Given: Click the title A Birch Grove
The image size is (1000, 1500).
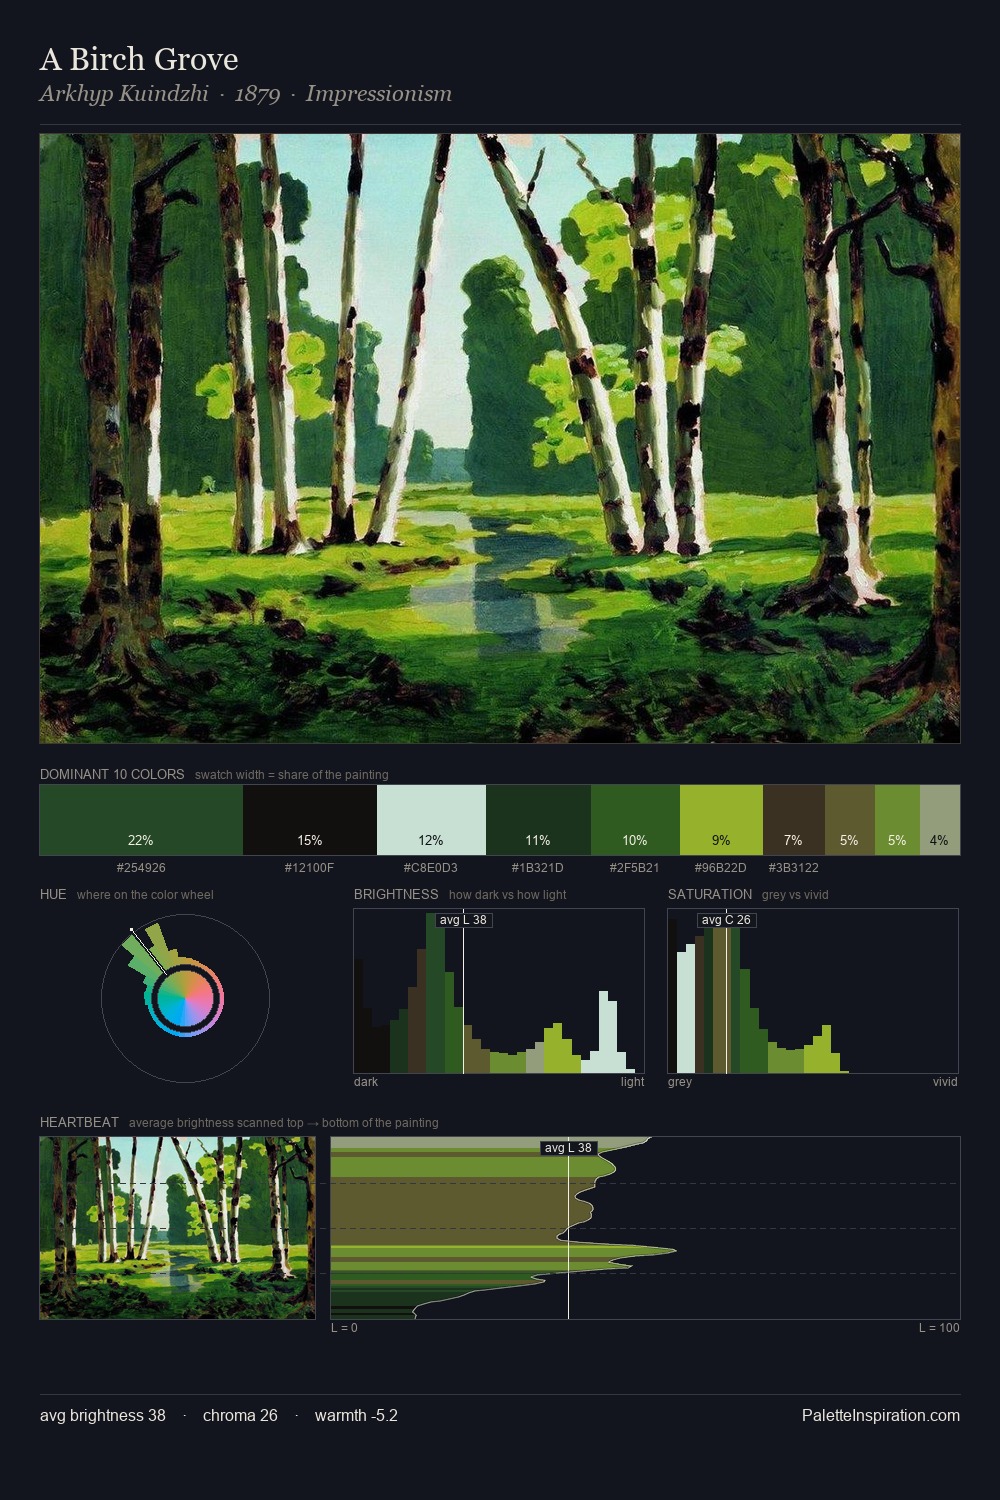Looking at the screenshot, I should [139, 60].
